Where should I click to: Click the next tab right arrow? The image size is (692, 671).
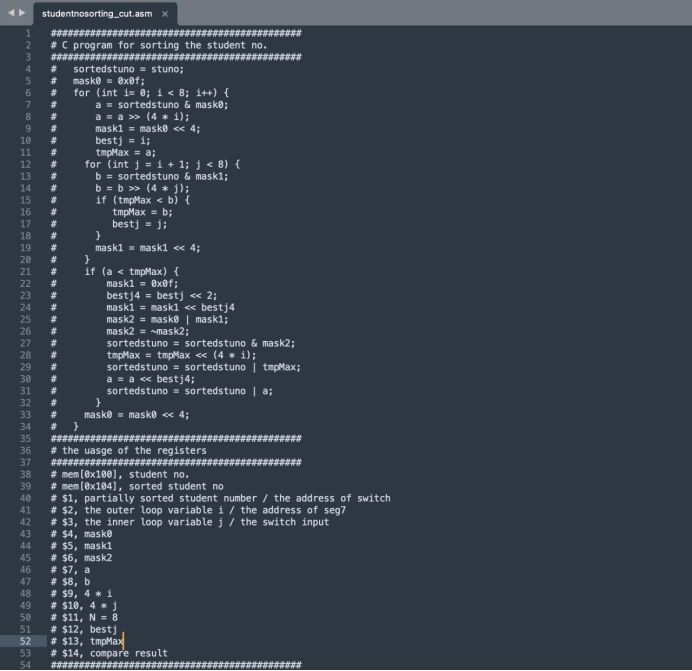pos(19,14)
